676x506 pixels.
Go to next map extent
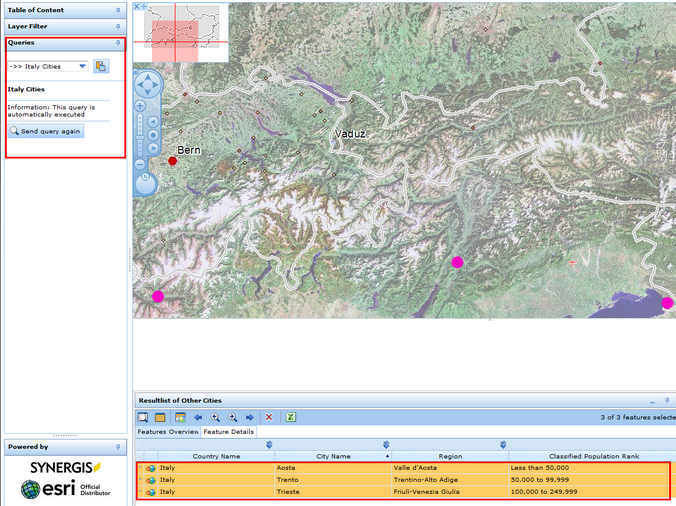tap(153, 149)
